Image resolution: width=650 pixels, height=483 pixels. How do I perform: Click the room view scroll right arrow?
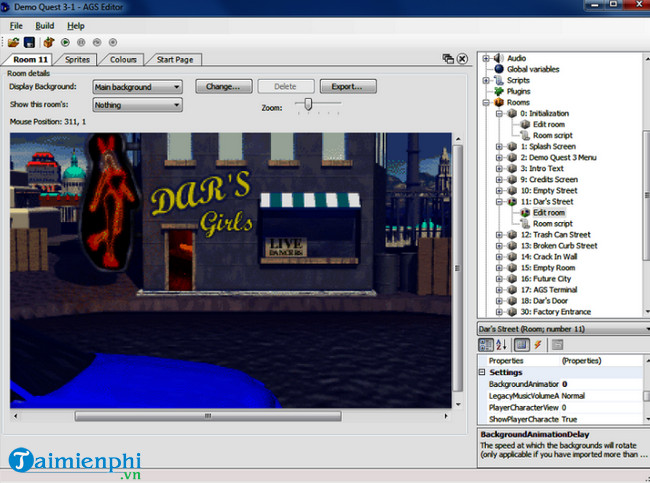(x=446, y=416)
